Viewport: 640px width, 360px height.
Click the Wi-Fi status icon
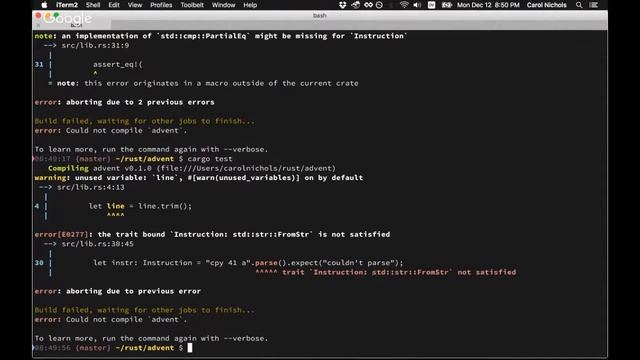coord(404,5)
